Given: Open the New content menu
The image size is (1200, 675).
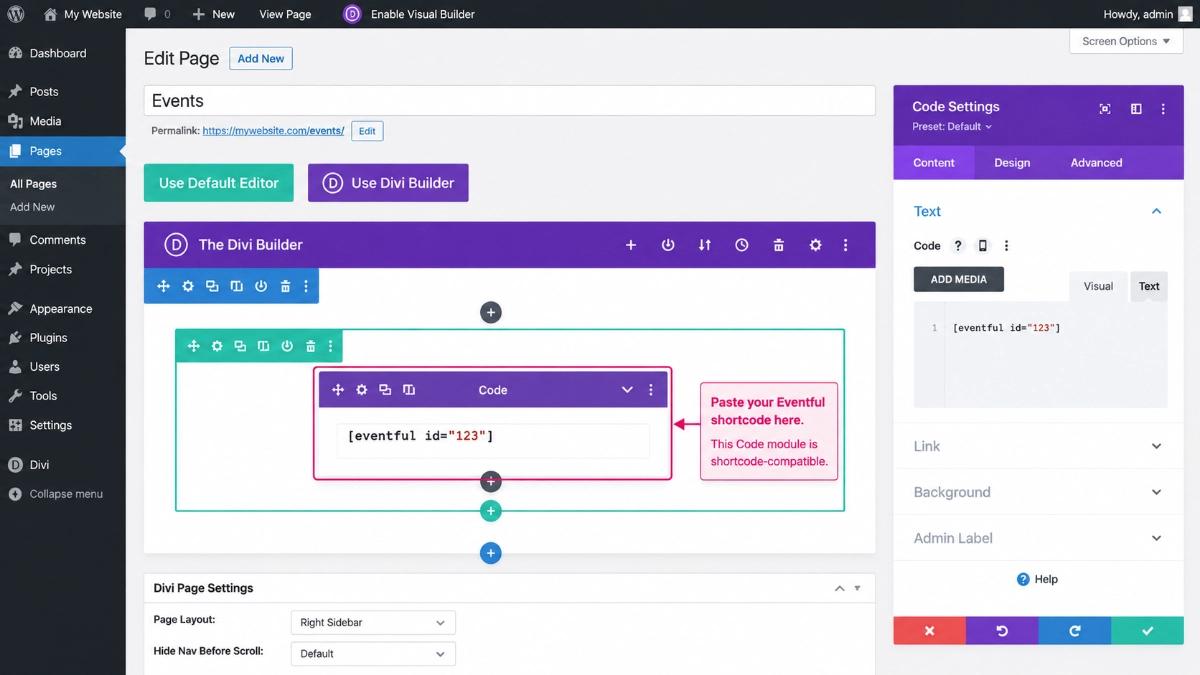Looking at the screenshot, I should (213, 14).
